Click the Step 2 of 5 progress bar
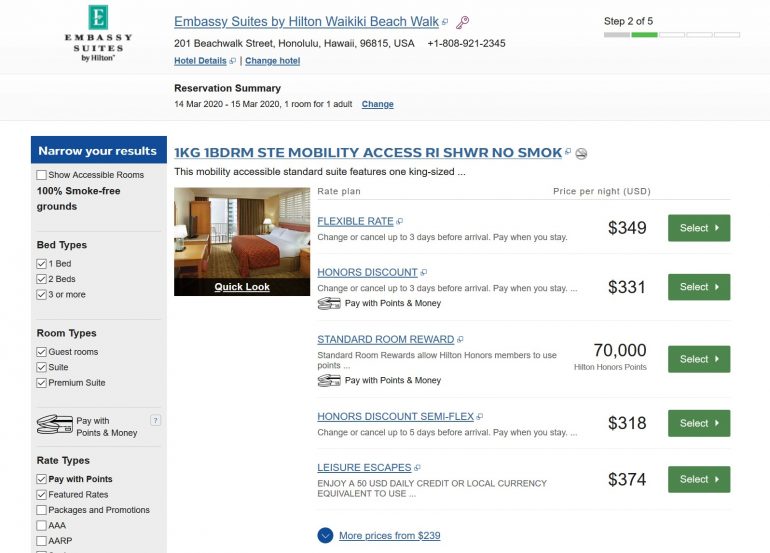Viewport: 770px width, 553px height. (671, 35)
